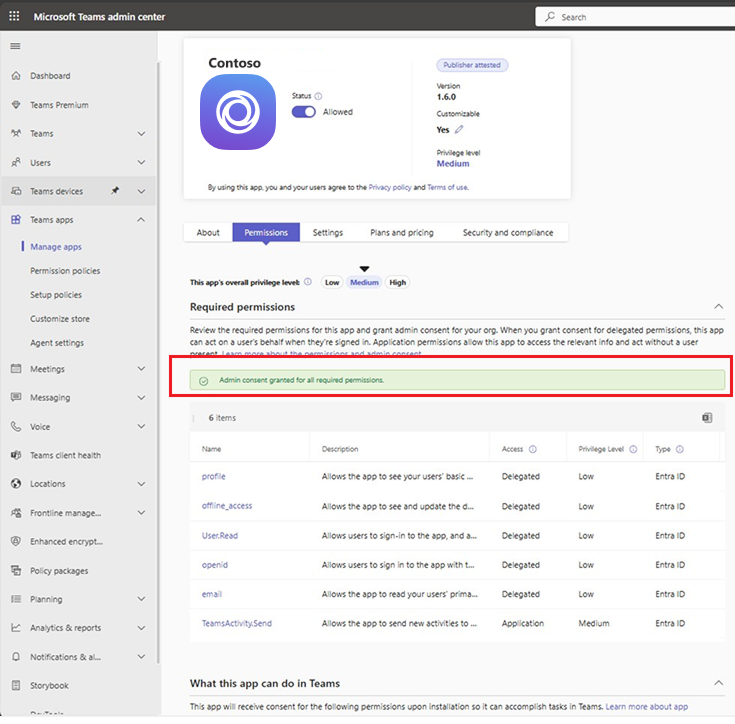Toggle the app Status Allowed switch
The image size is (735, 724).
pyautogui.click(x=304, y=112)
